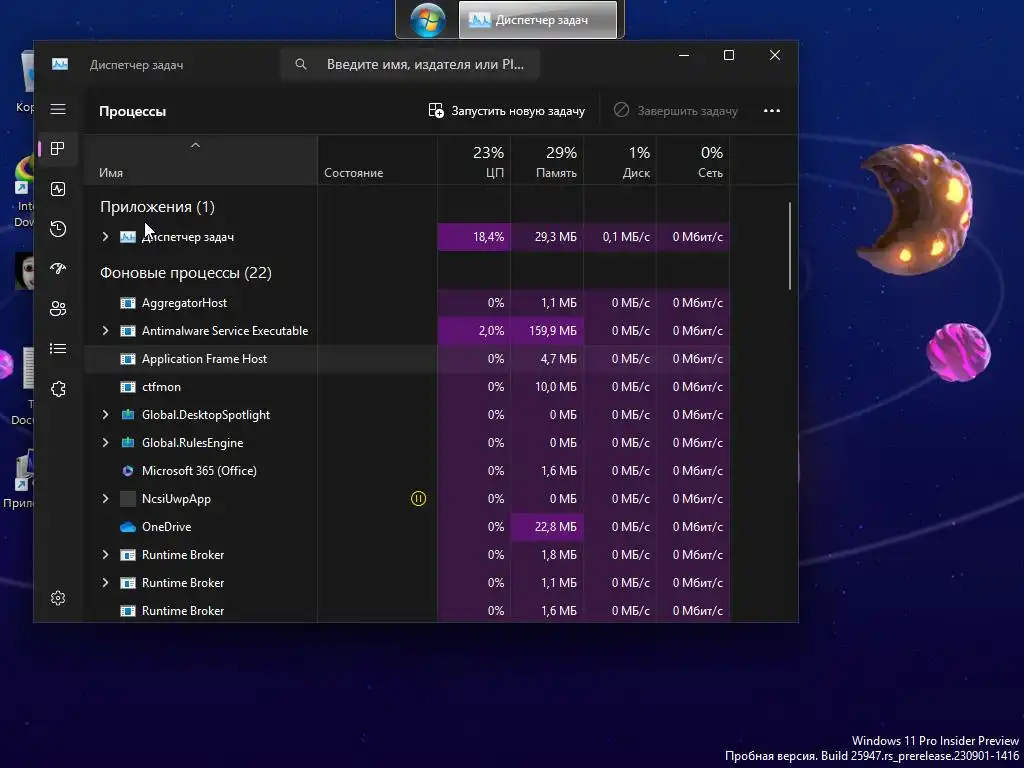Click the 22,8 МБ OneDrive memory cell
Viewport: 1024px width, 768px height.
[547, 526]
